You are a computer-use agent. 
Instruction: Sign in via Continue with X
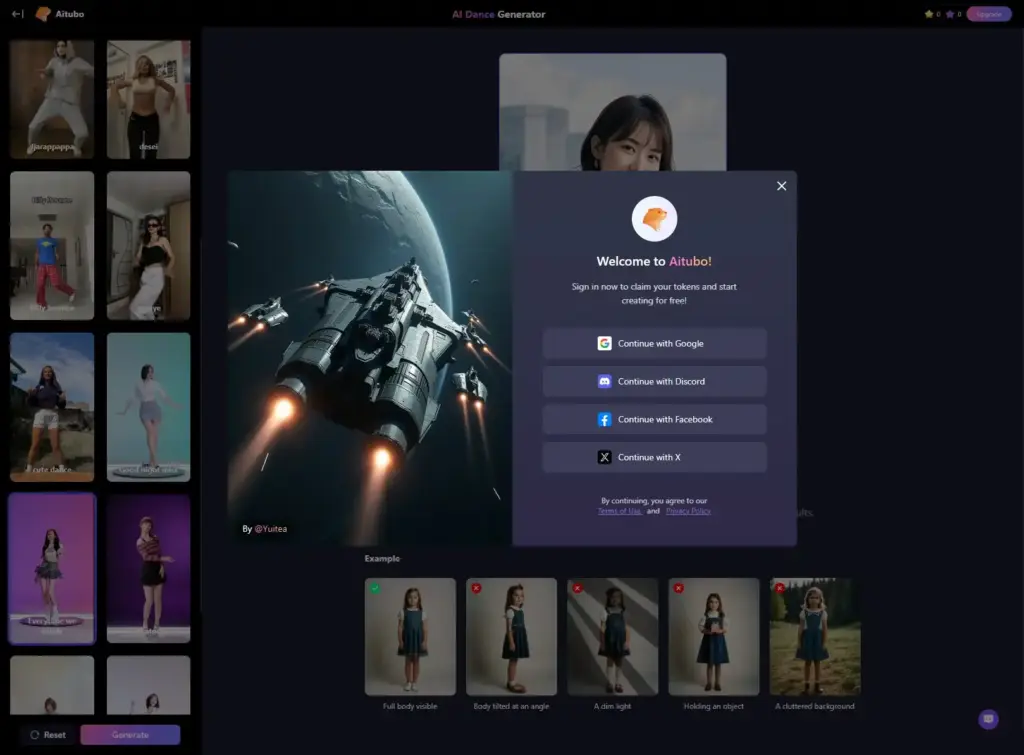(654, 457)
